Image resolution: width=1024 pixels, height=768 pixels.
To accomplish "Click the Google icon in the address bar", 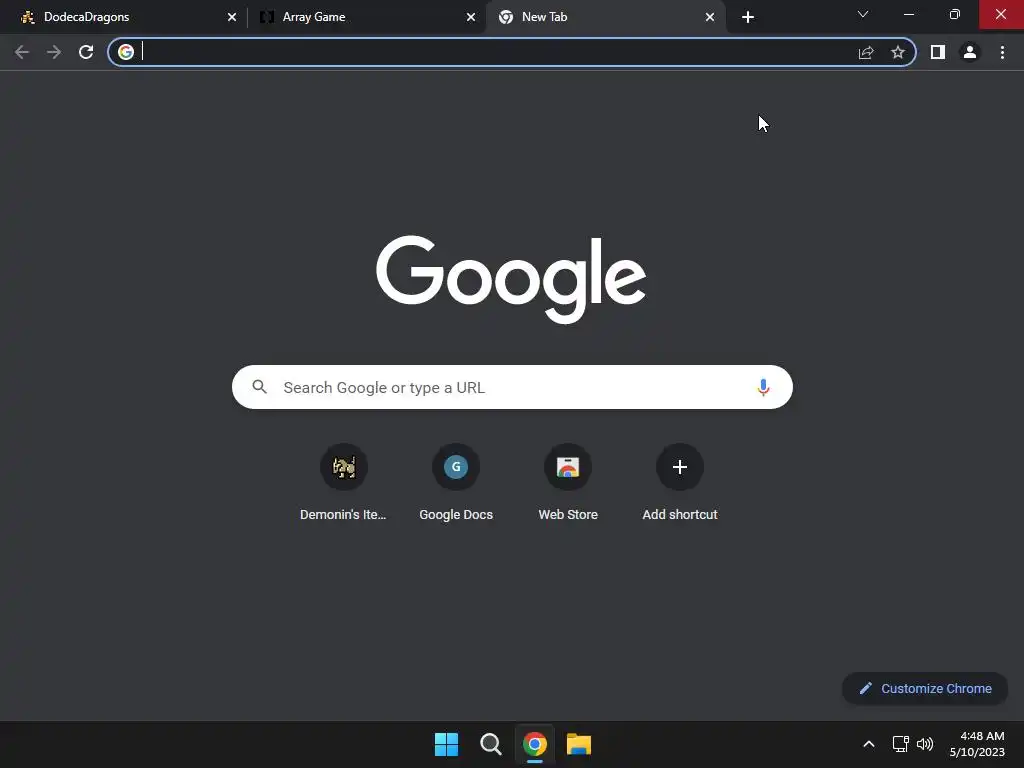I will (x=126, y=52).
